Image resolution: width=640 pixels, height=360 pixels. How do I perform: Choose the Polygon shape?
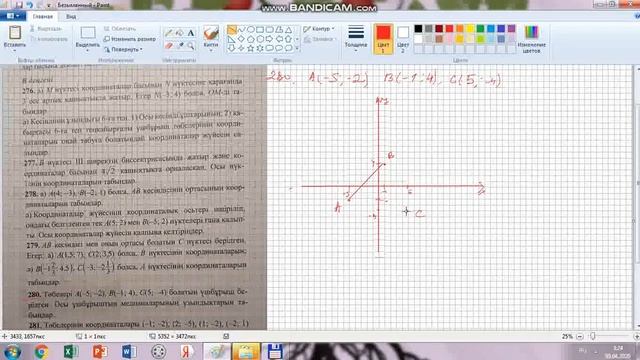click(x=279, y=30)
